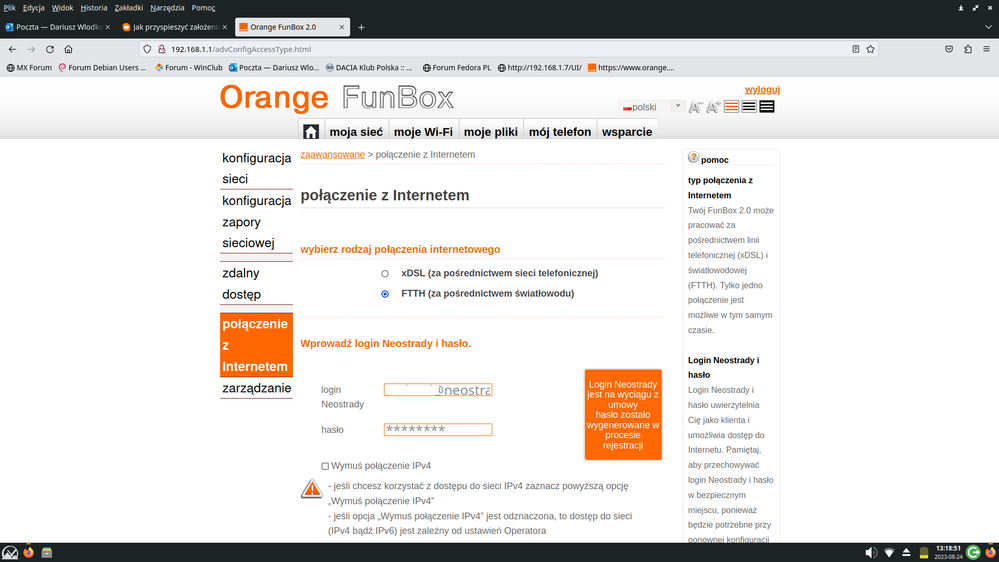Launch Firefox from taskbar panel
This screenshot has height=562, width=999.
(x=29, y=552)
